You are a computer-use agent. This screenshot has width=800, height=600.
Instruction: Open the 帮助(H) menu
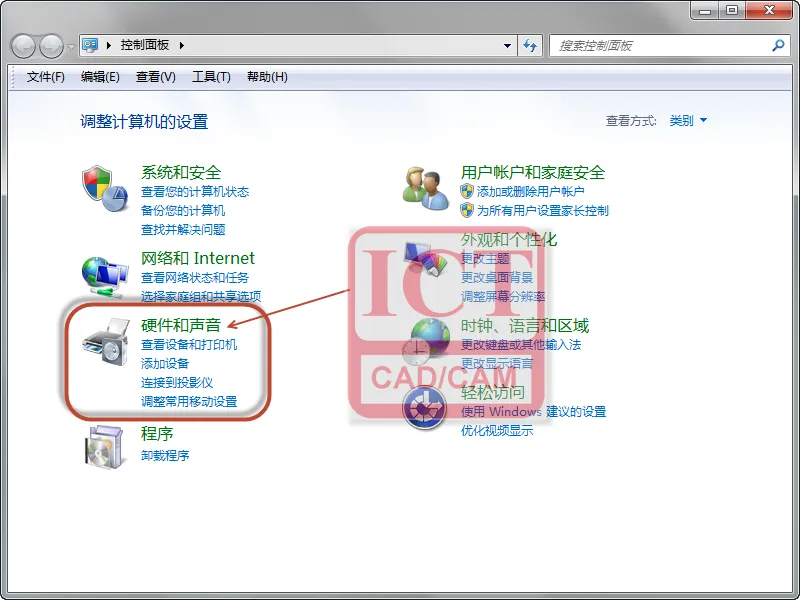[267, 77]
